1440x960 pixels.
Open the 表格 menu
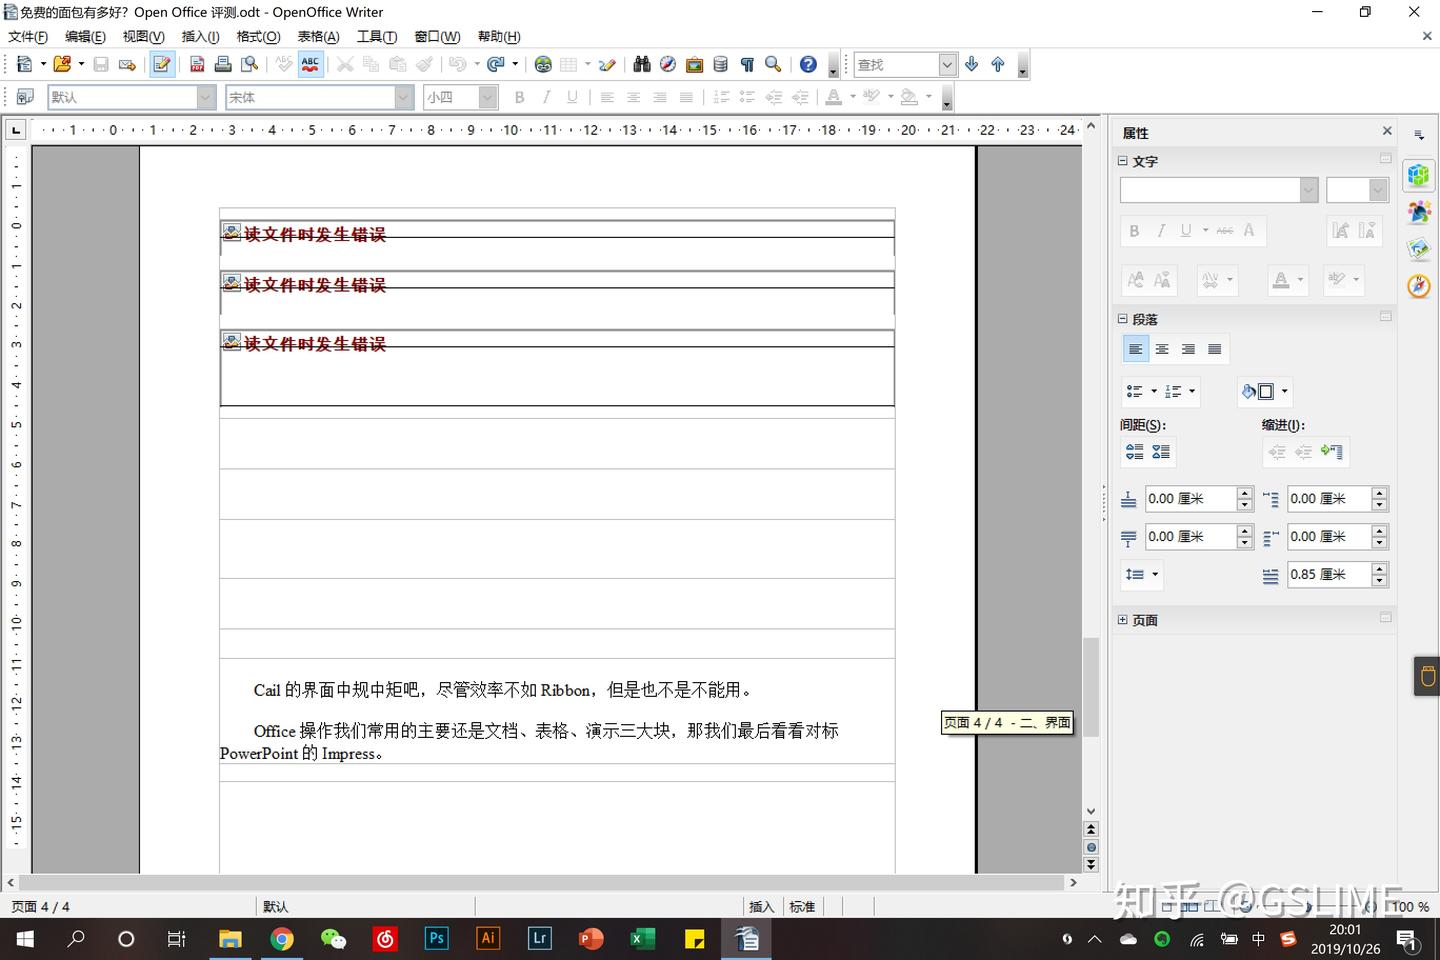318,36
